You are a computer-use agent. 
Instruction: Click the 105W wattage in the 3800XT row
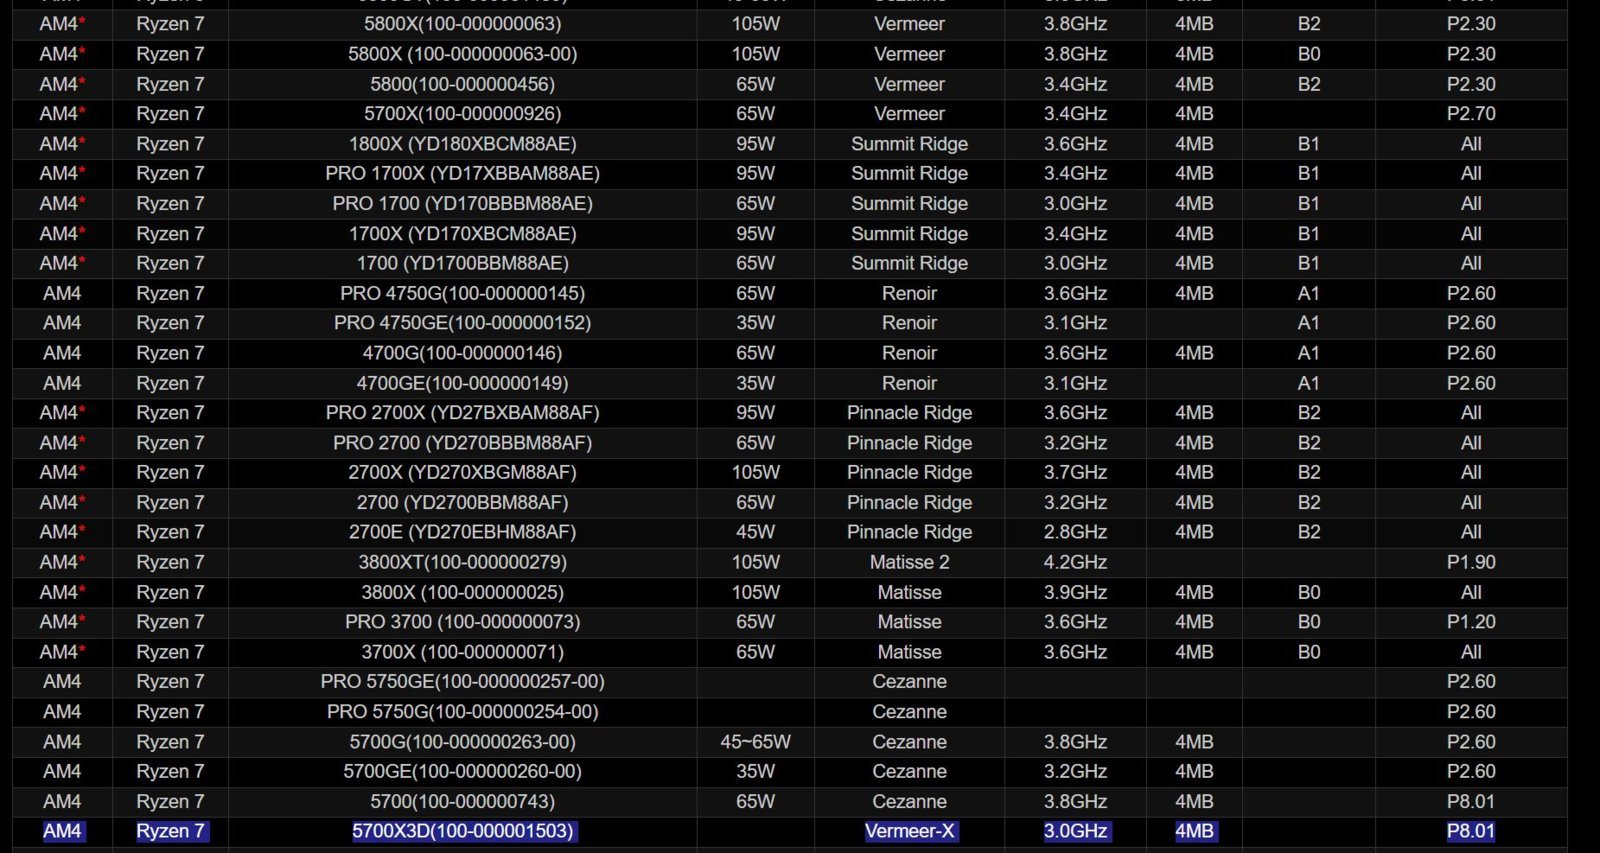click(x=755, y=562)
